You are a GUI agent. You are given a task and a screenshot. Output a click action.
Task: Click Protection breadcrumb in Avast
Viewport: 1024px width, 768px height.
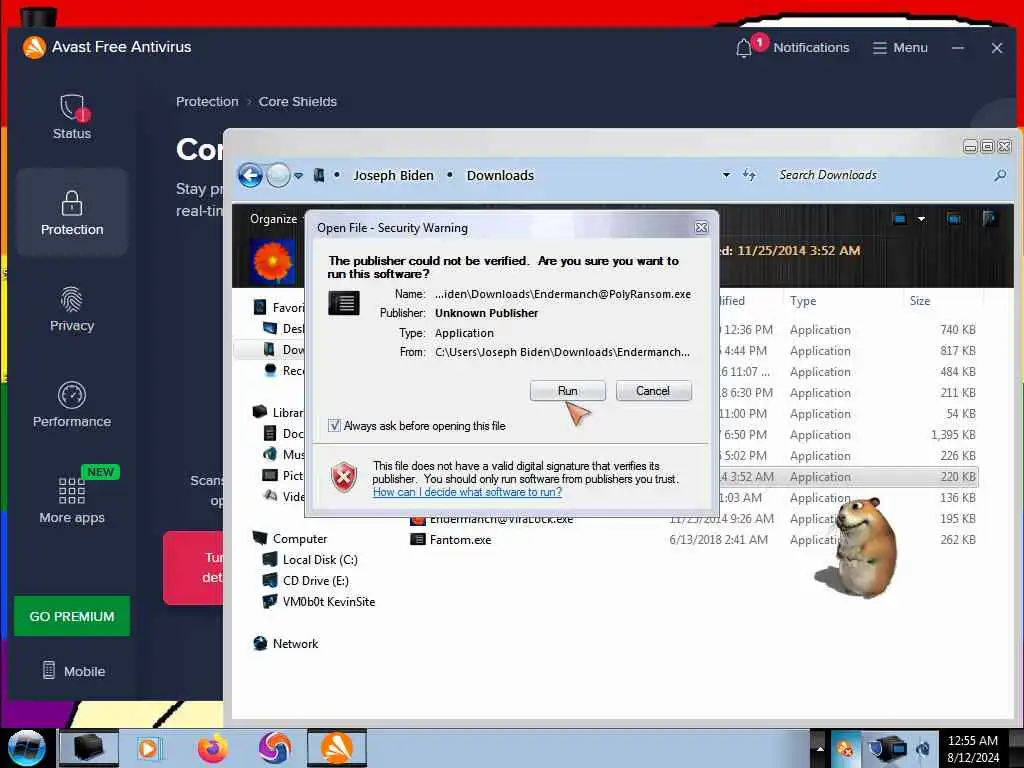point(207,101)
